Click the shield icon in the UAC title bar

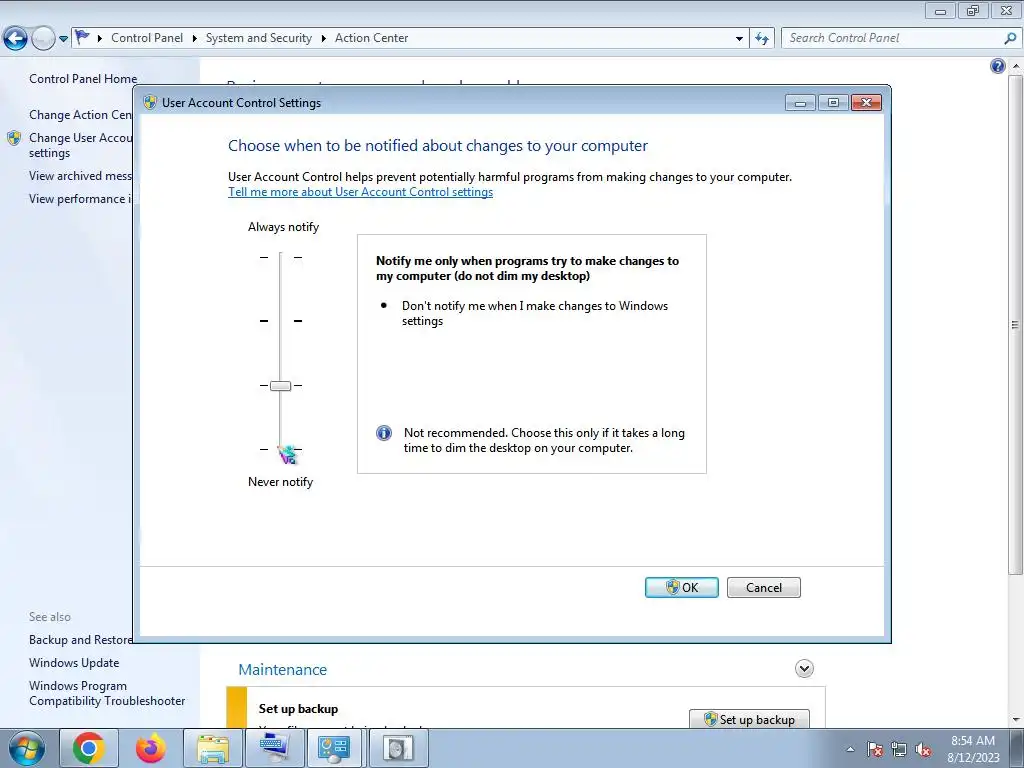point(150,103)
